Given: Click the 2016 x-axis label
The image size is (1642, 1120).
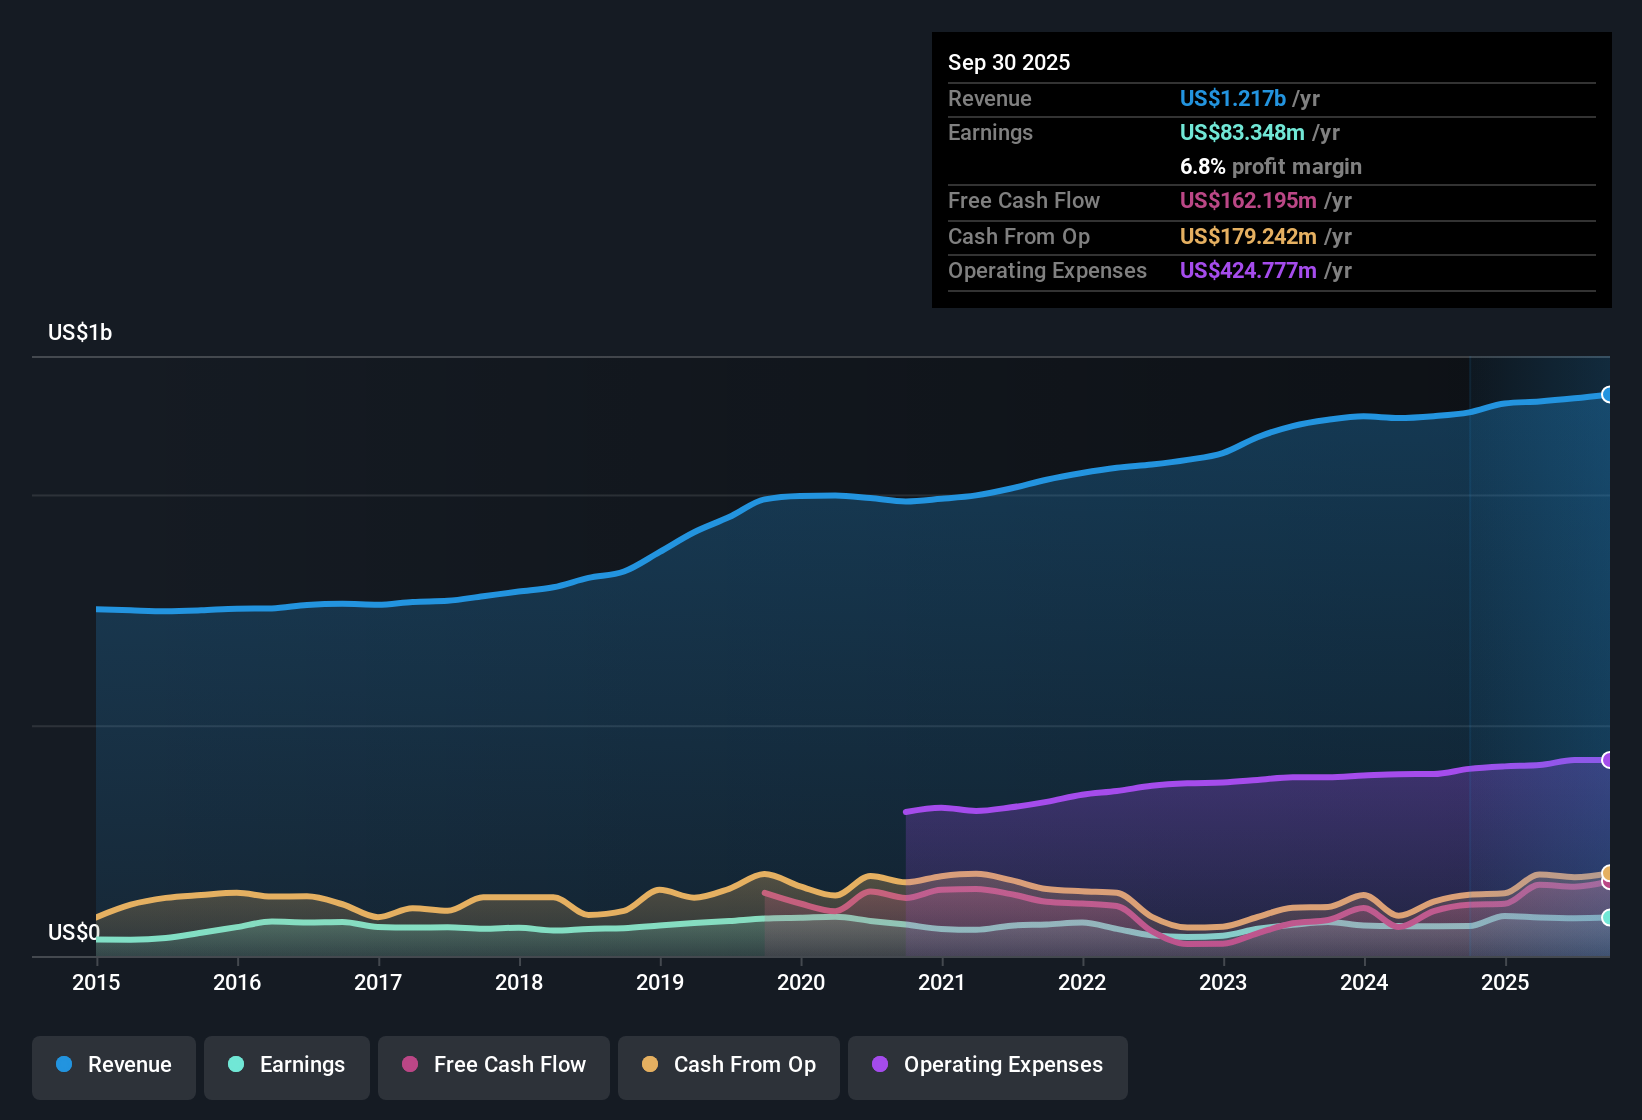Looking at the screenshot, I should [237, 983].
